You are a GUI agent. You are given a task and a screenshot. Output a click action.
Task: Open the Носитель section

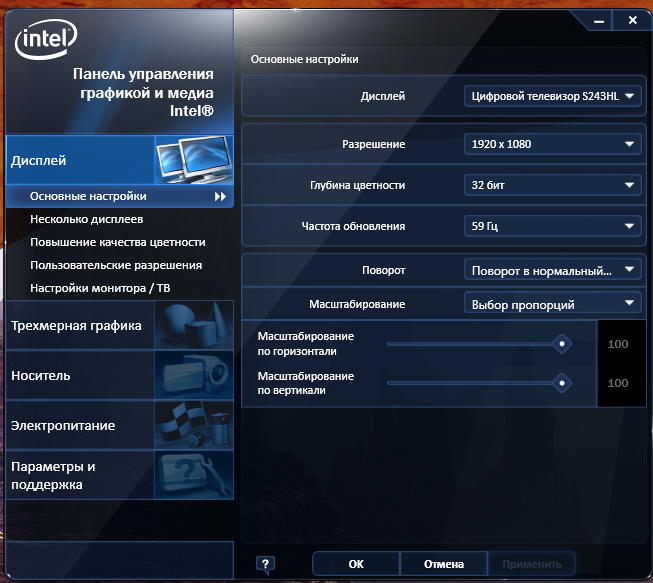[x=120, y=375]
